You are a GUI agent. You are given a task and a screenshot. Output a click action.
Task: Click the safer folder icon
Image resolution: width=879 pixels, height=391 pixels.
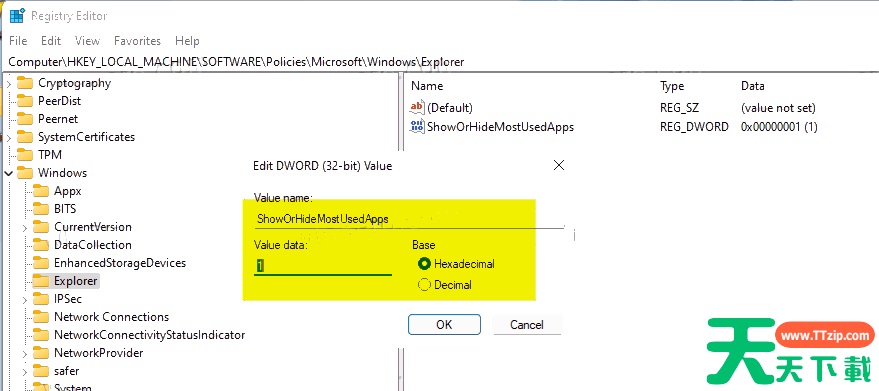pos(41,371)
